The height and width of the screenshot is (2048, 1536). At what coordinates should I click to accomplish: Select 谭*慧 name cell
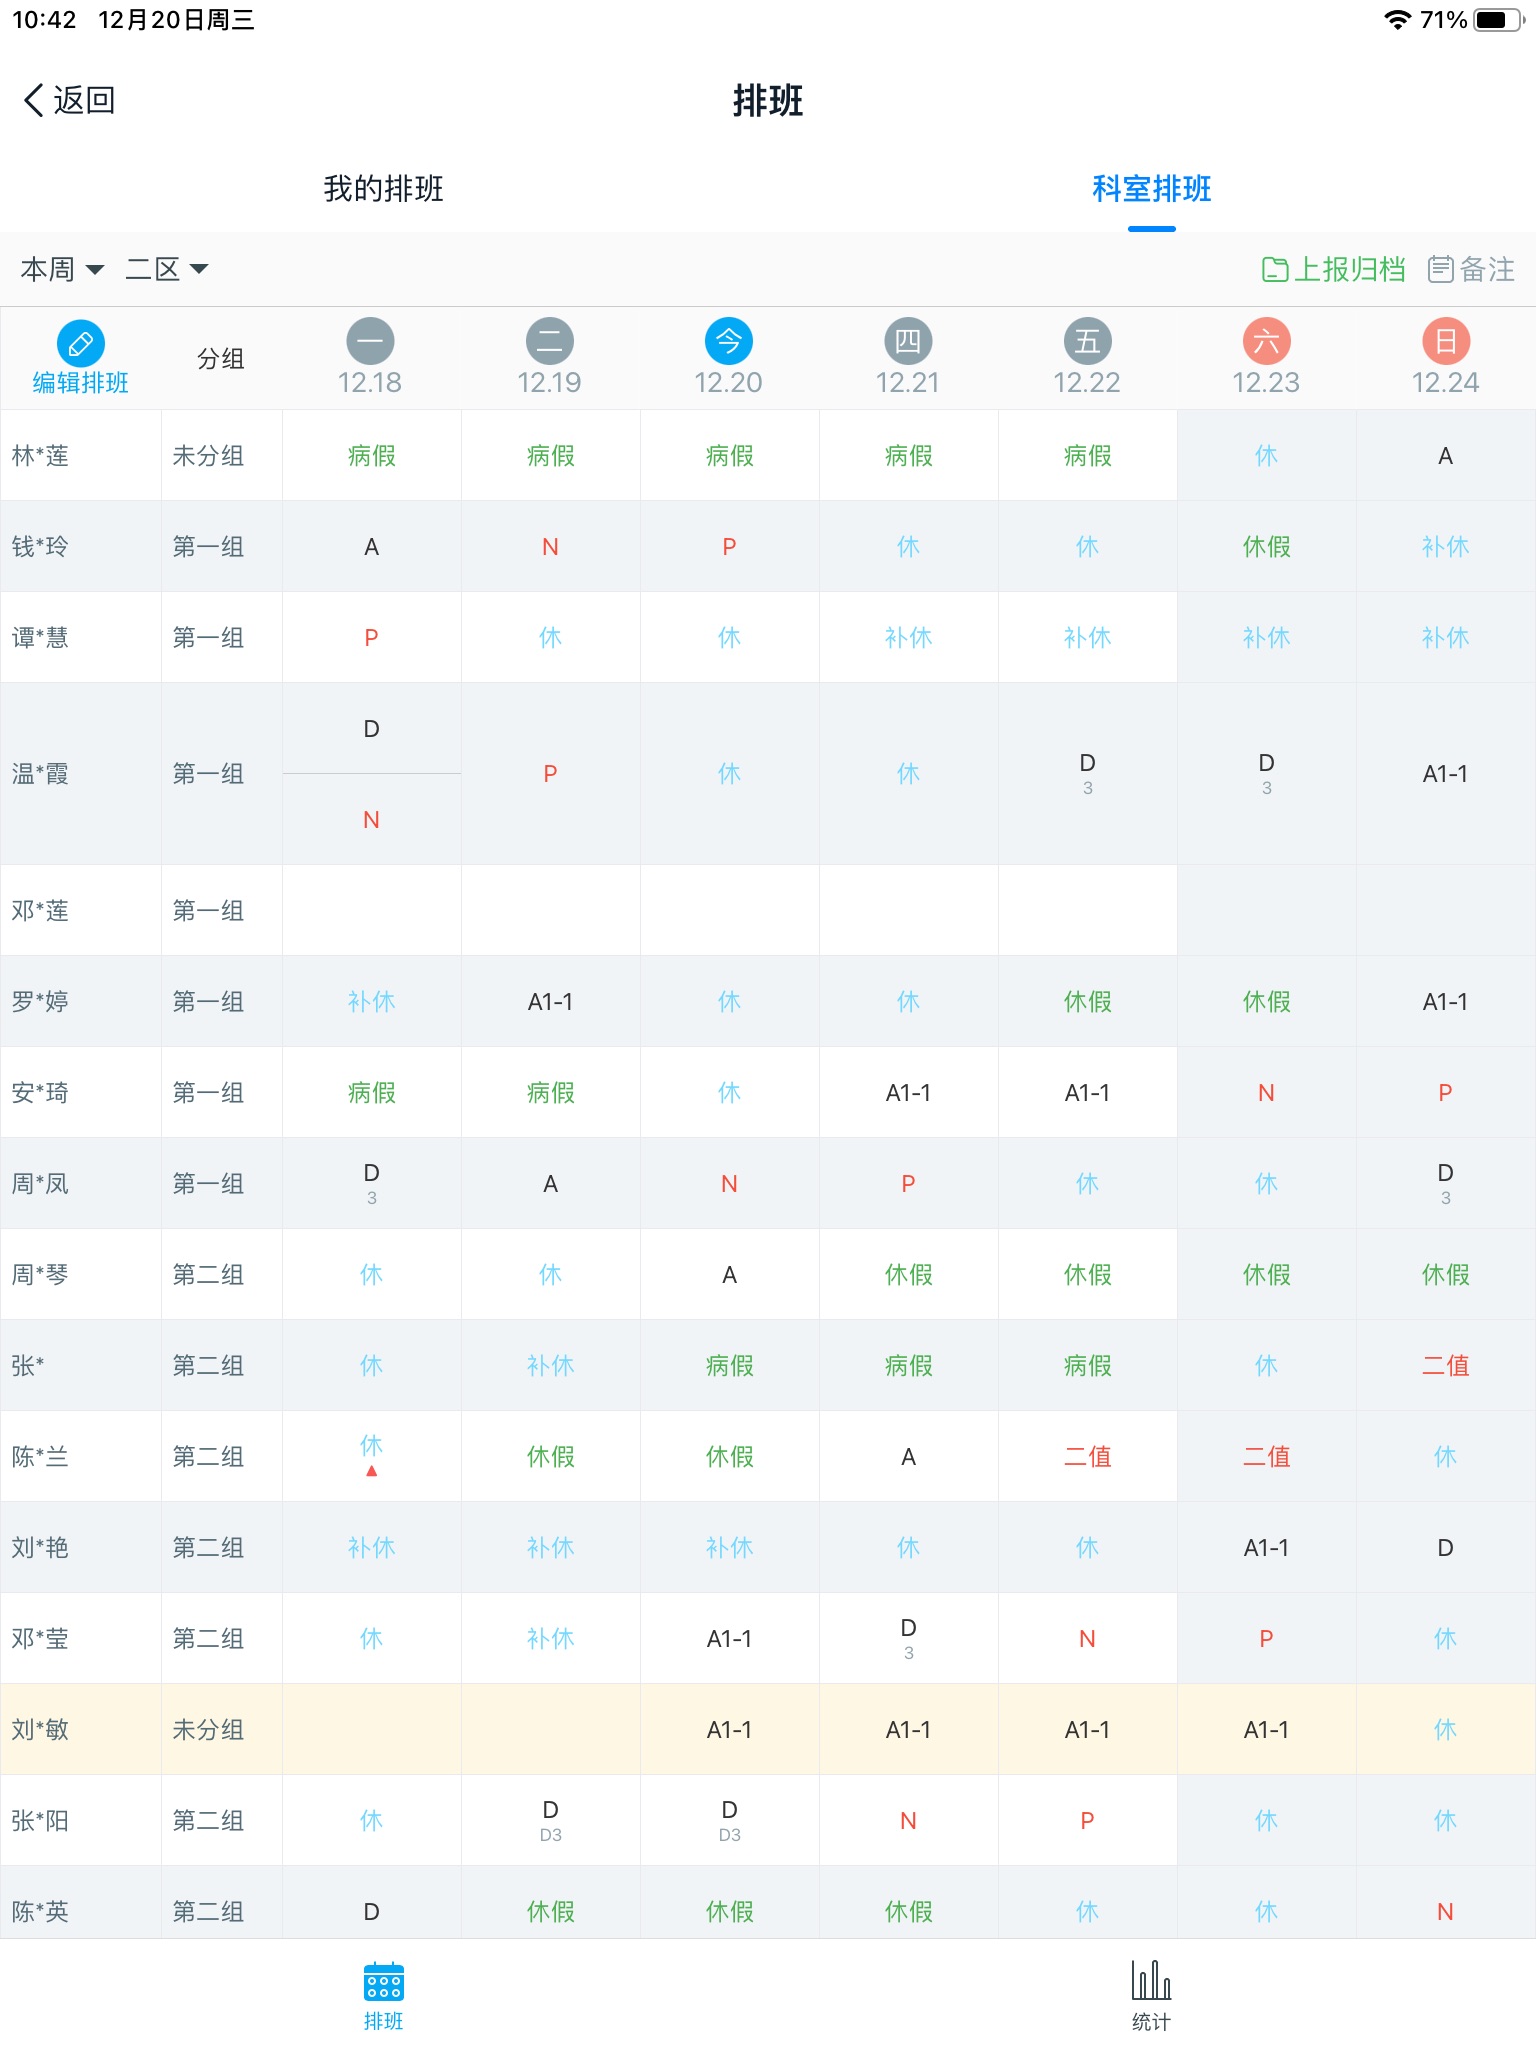[x=81, y=638]
